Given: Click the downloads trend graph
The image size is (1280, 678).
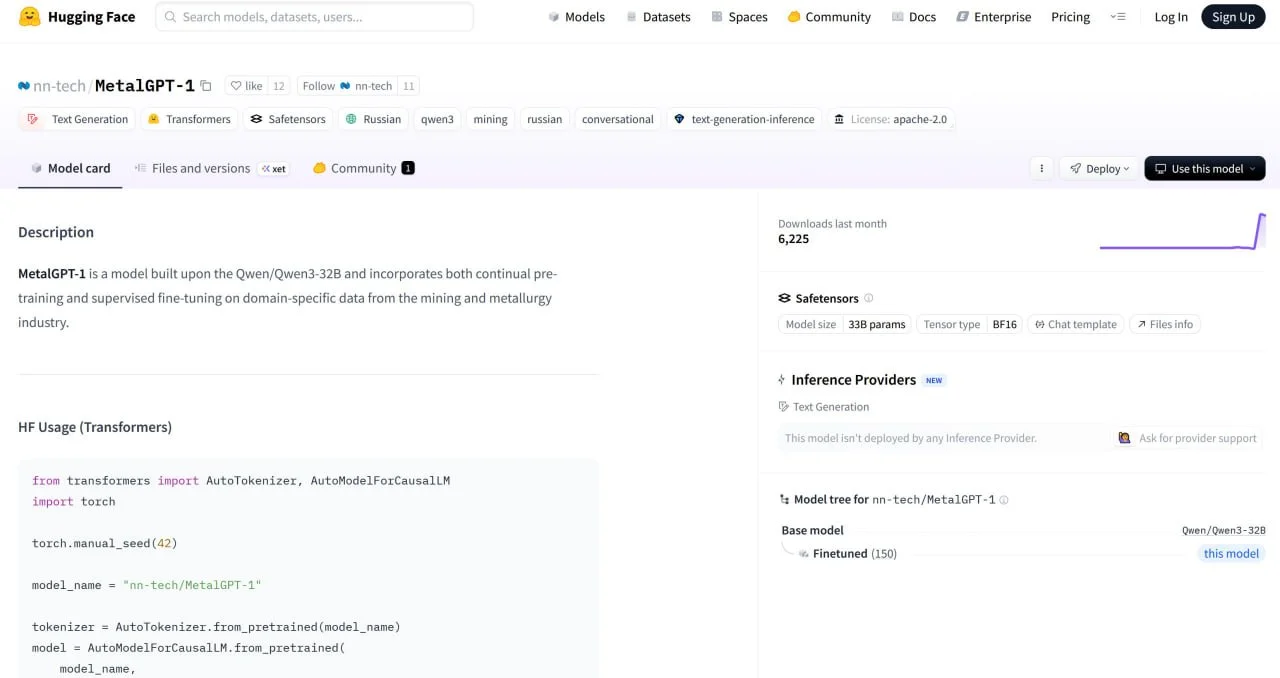Looking at the screenshot, I should 1182,232.
